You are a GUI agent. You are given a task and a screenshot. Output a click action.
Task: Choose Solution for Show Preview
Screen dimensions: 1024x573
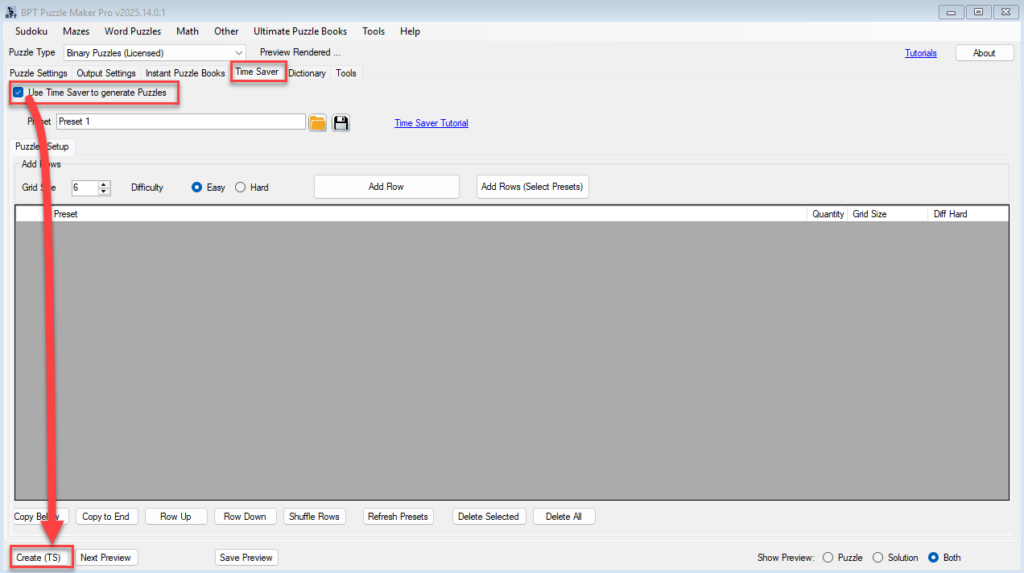(878, 557)
